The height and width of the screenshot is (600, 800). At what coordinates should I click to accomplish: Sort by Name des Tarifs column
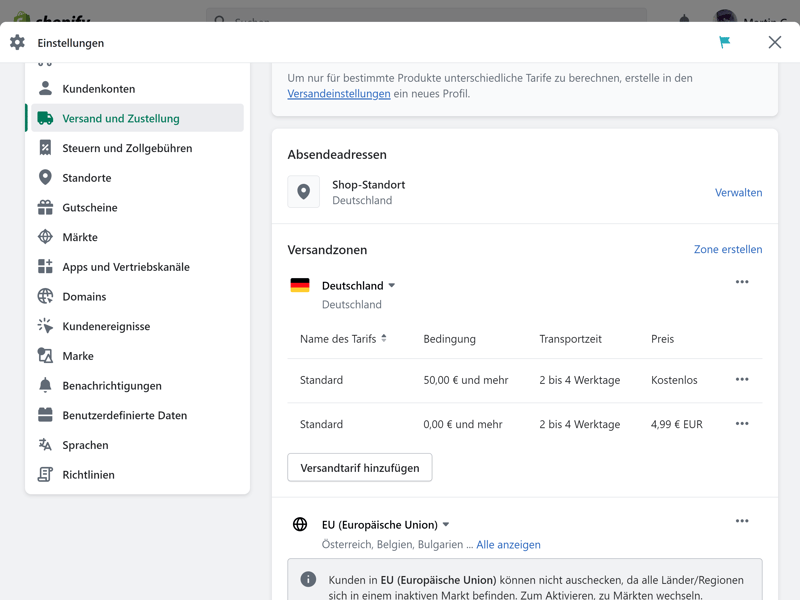pyautogui.click(x=343, y=339)
